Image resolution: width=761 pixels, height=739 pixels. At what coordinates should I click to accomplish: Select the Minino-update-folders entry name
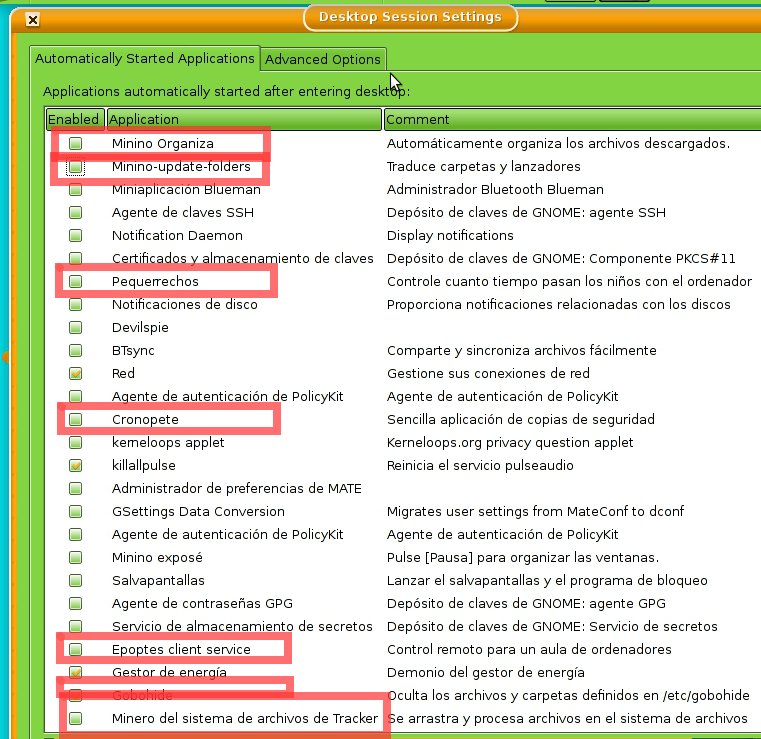pyautogui.click(x=181, y=166)
